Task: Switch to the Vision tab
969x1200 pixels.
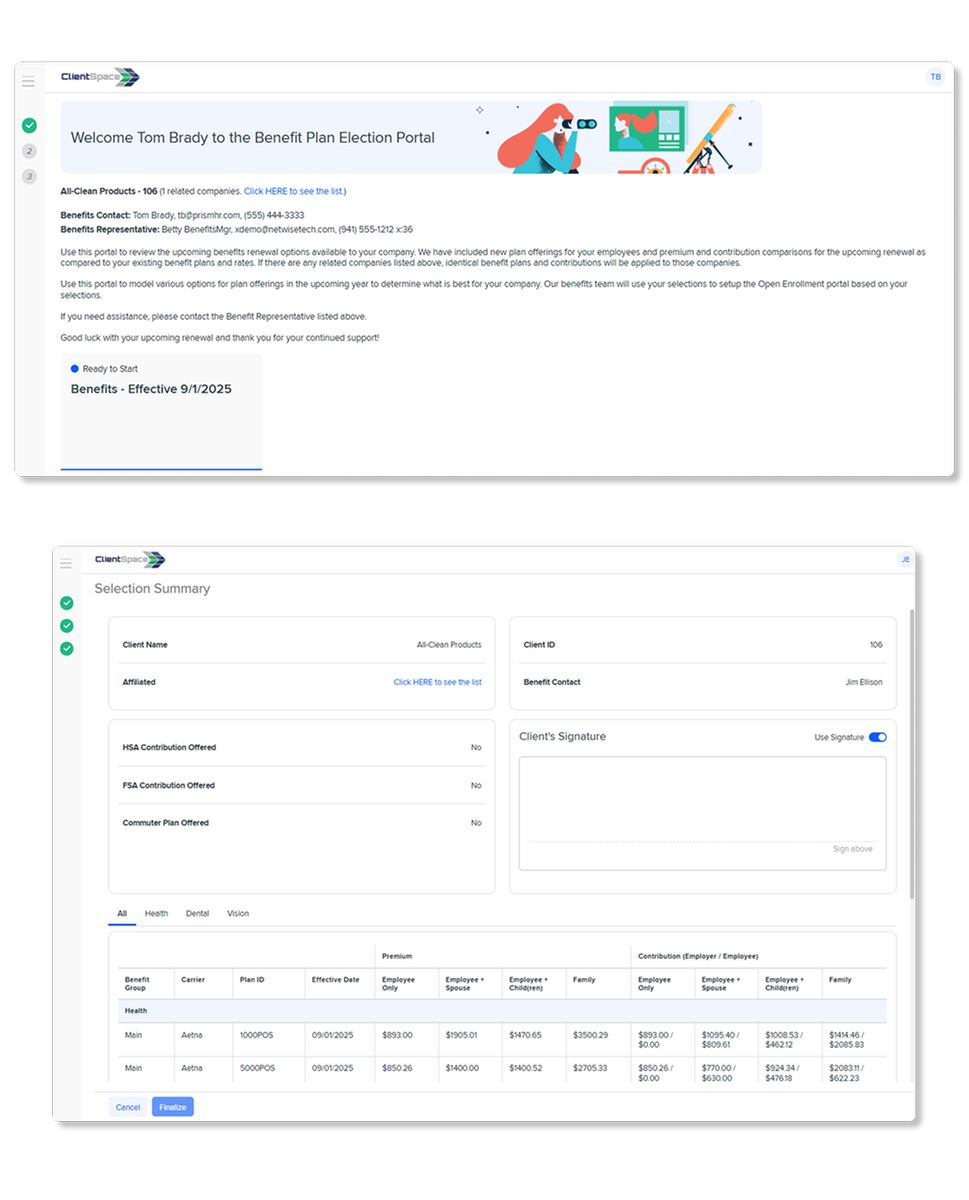Action: pyautogui.click(x=237, y=913)
